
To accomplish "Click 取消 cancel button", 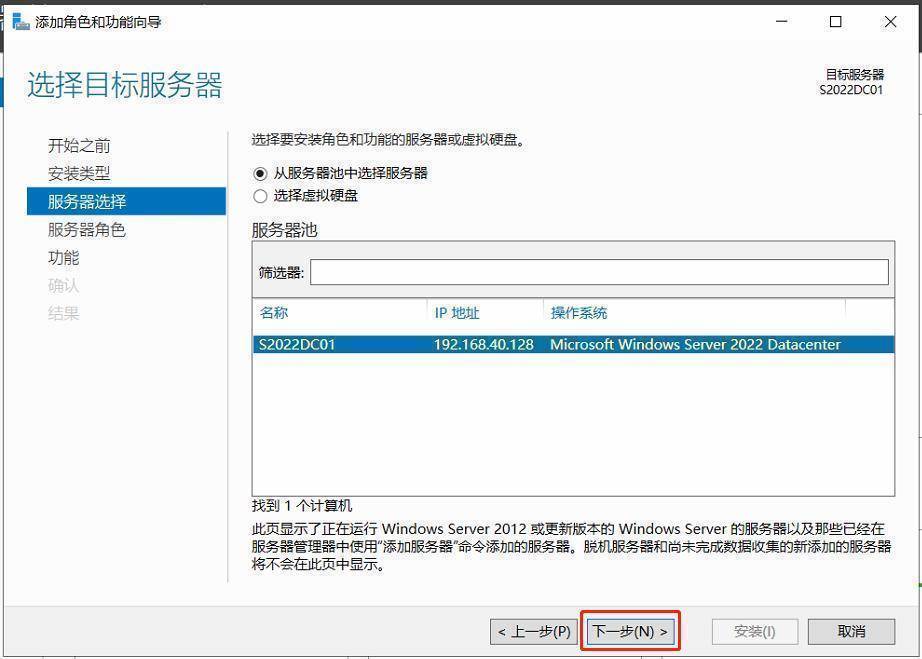I will point(851,632).
